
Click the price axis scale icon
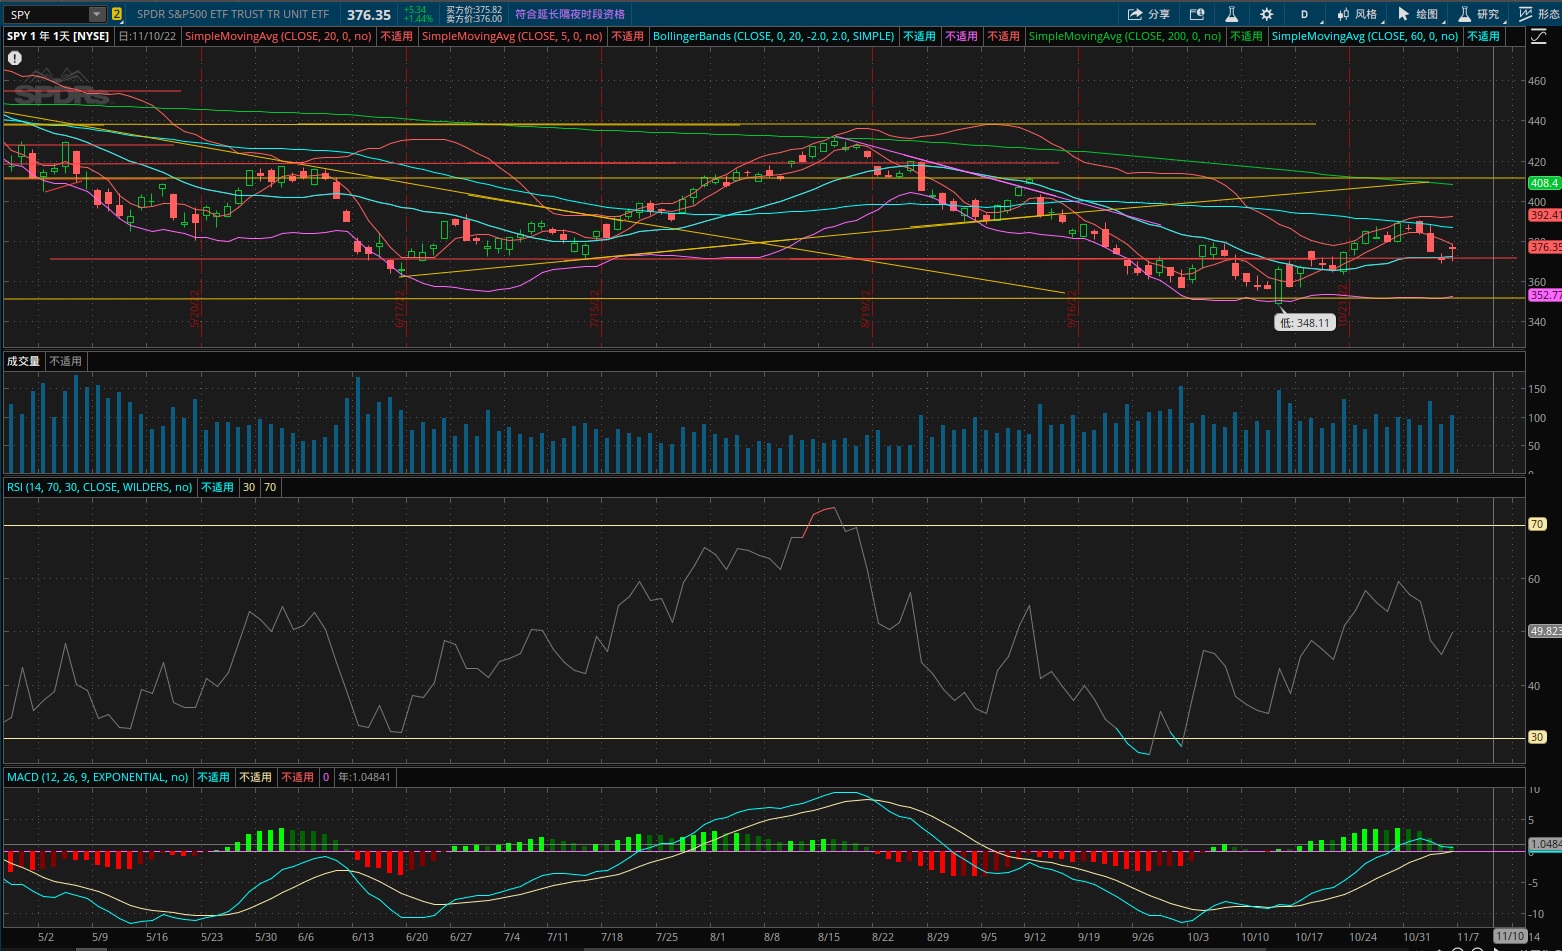(1538, 37)
